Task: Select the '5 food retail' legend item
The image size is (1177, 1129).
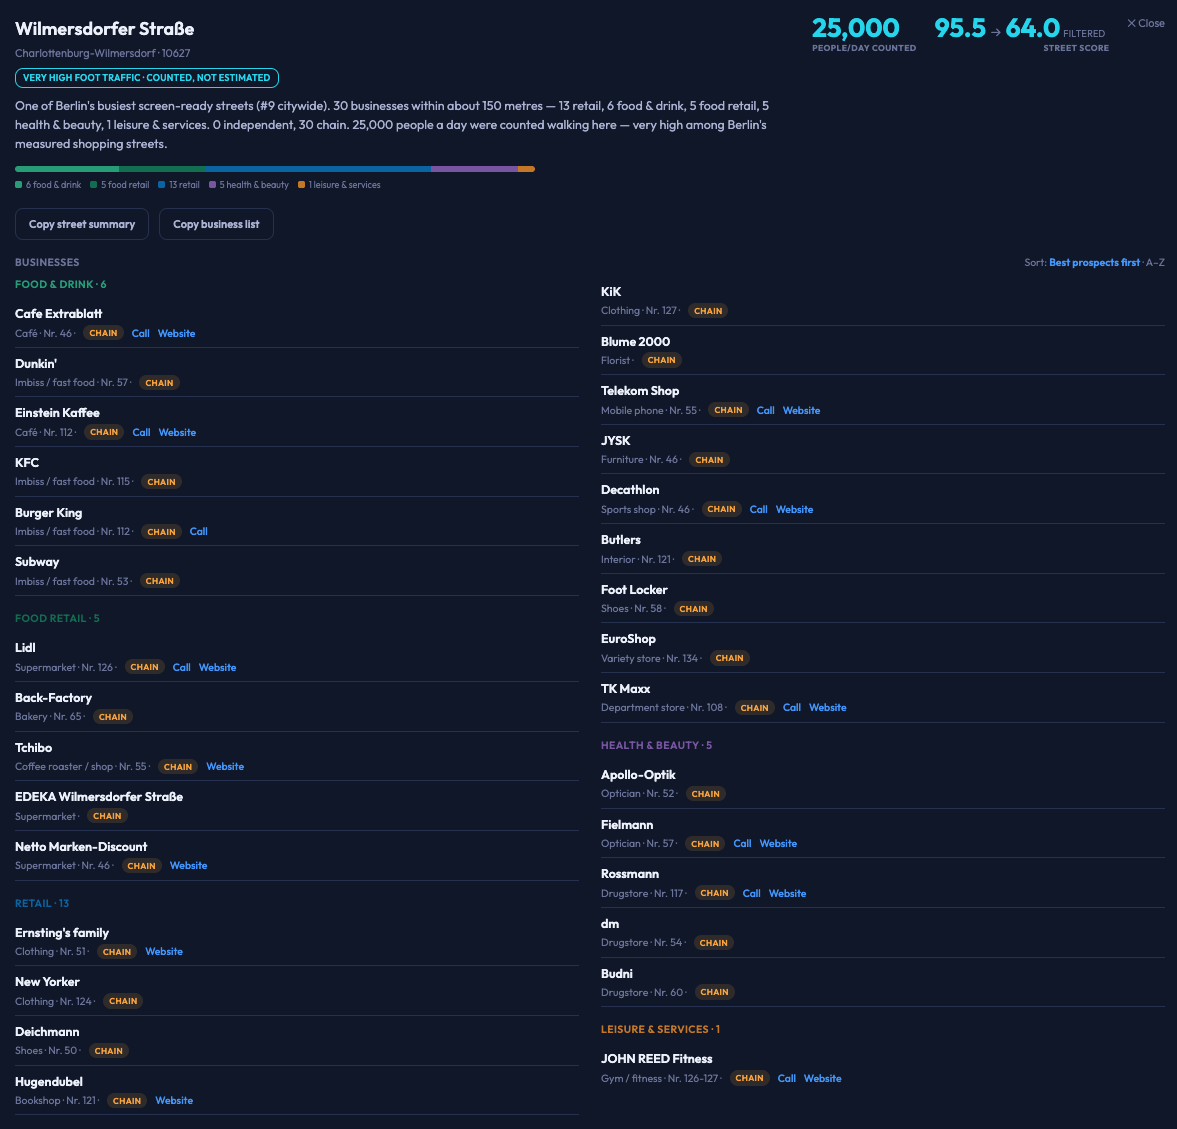Action: tap(119, 185)
